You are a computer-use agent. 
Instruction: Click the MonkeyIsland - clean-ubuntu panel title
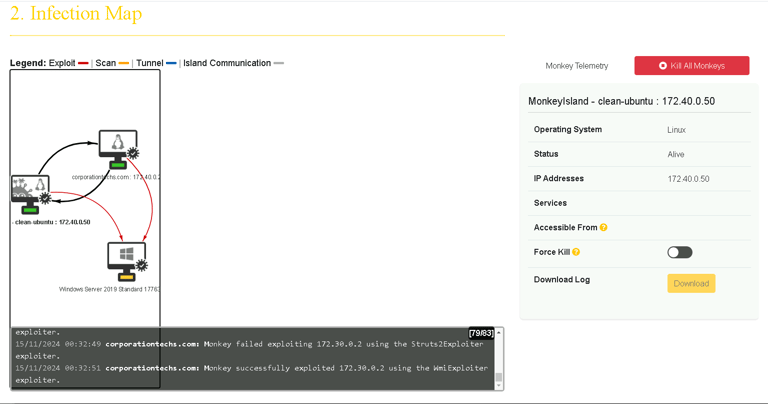coord(622,101)
